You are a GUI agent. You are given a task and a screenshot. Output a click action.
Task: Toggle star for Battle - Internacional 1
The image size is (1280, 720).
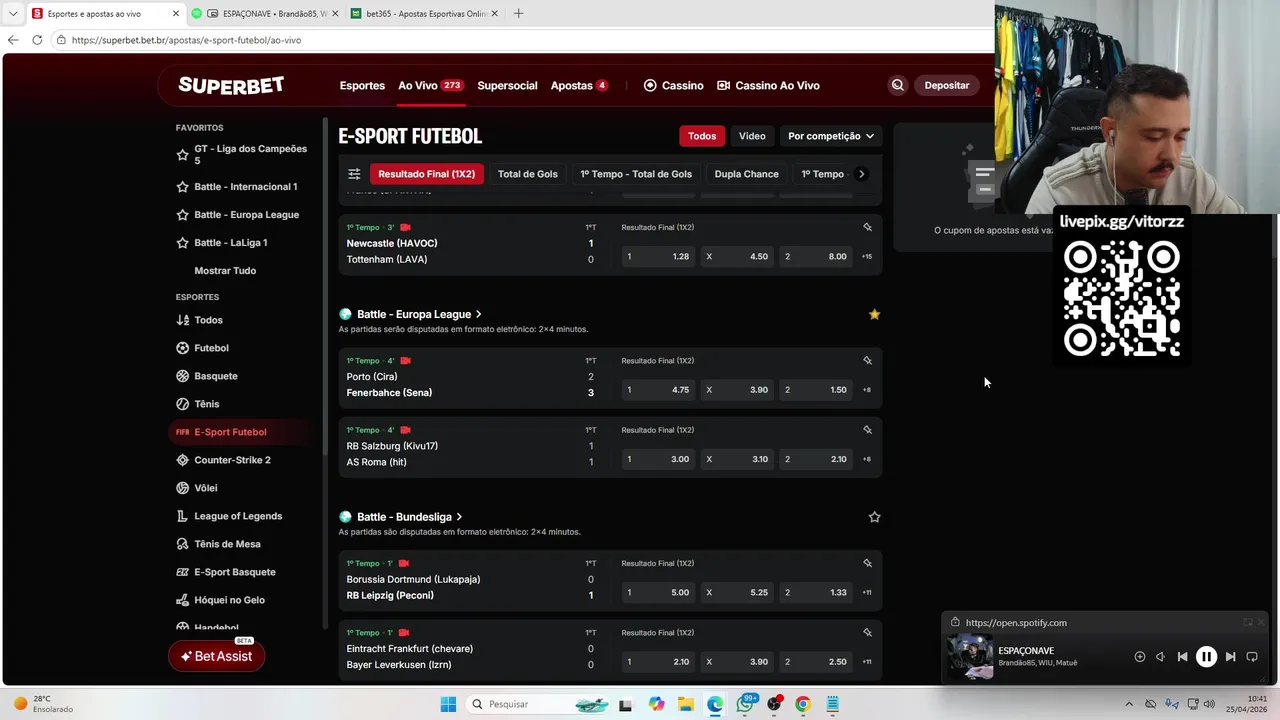182,187
